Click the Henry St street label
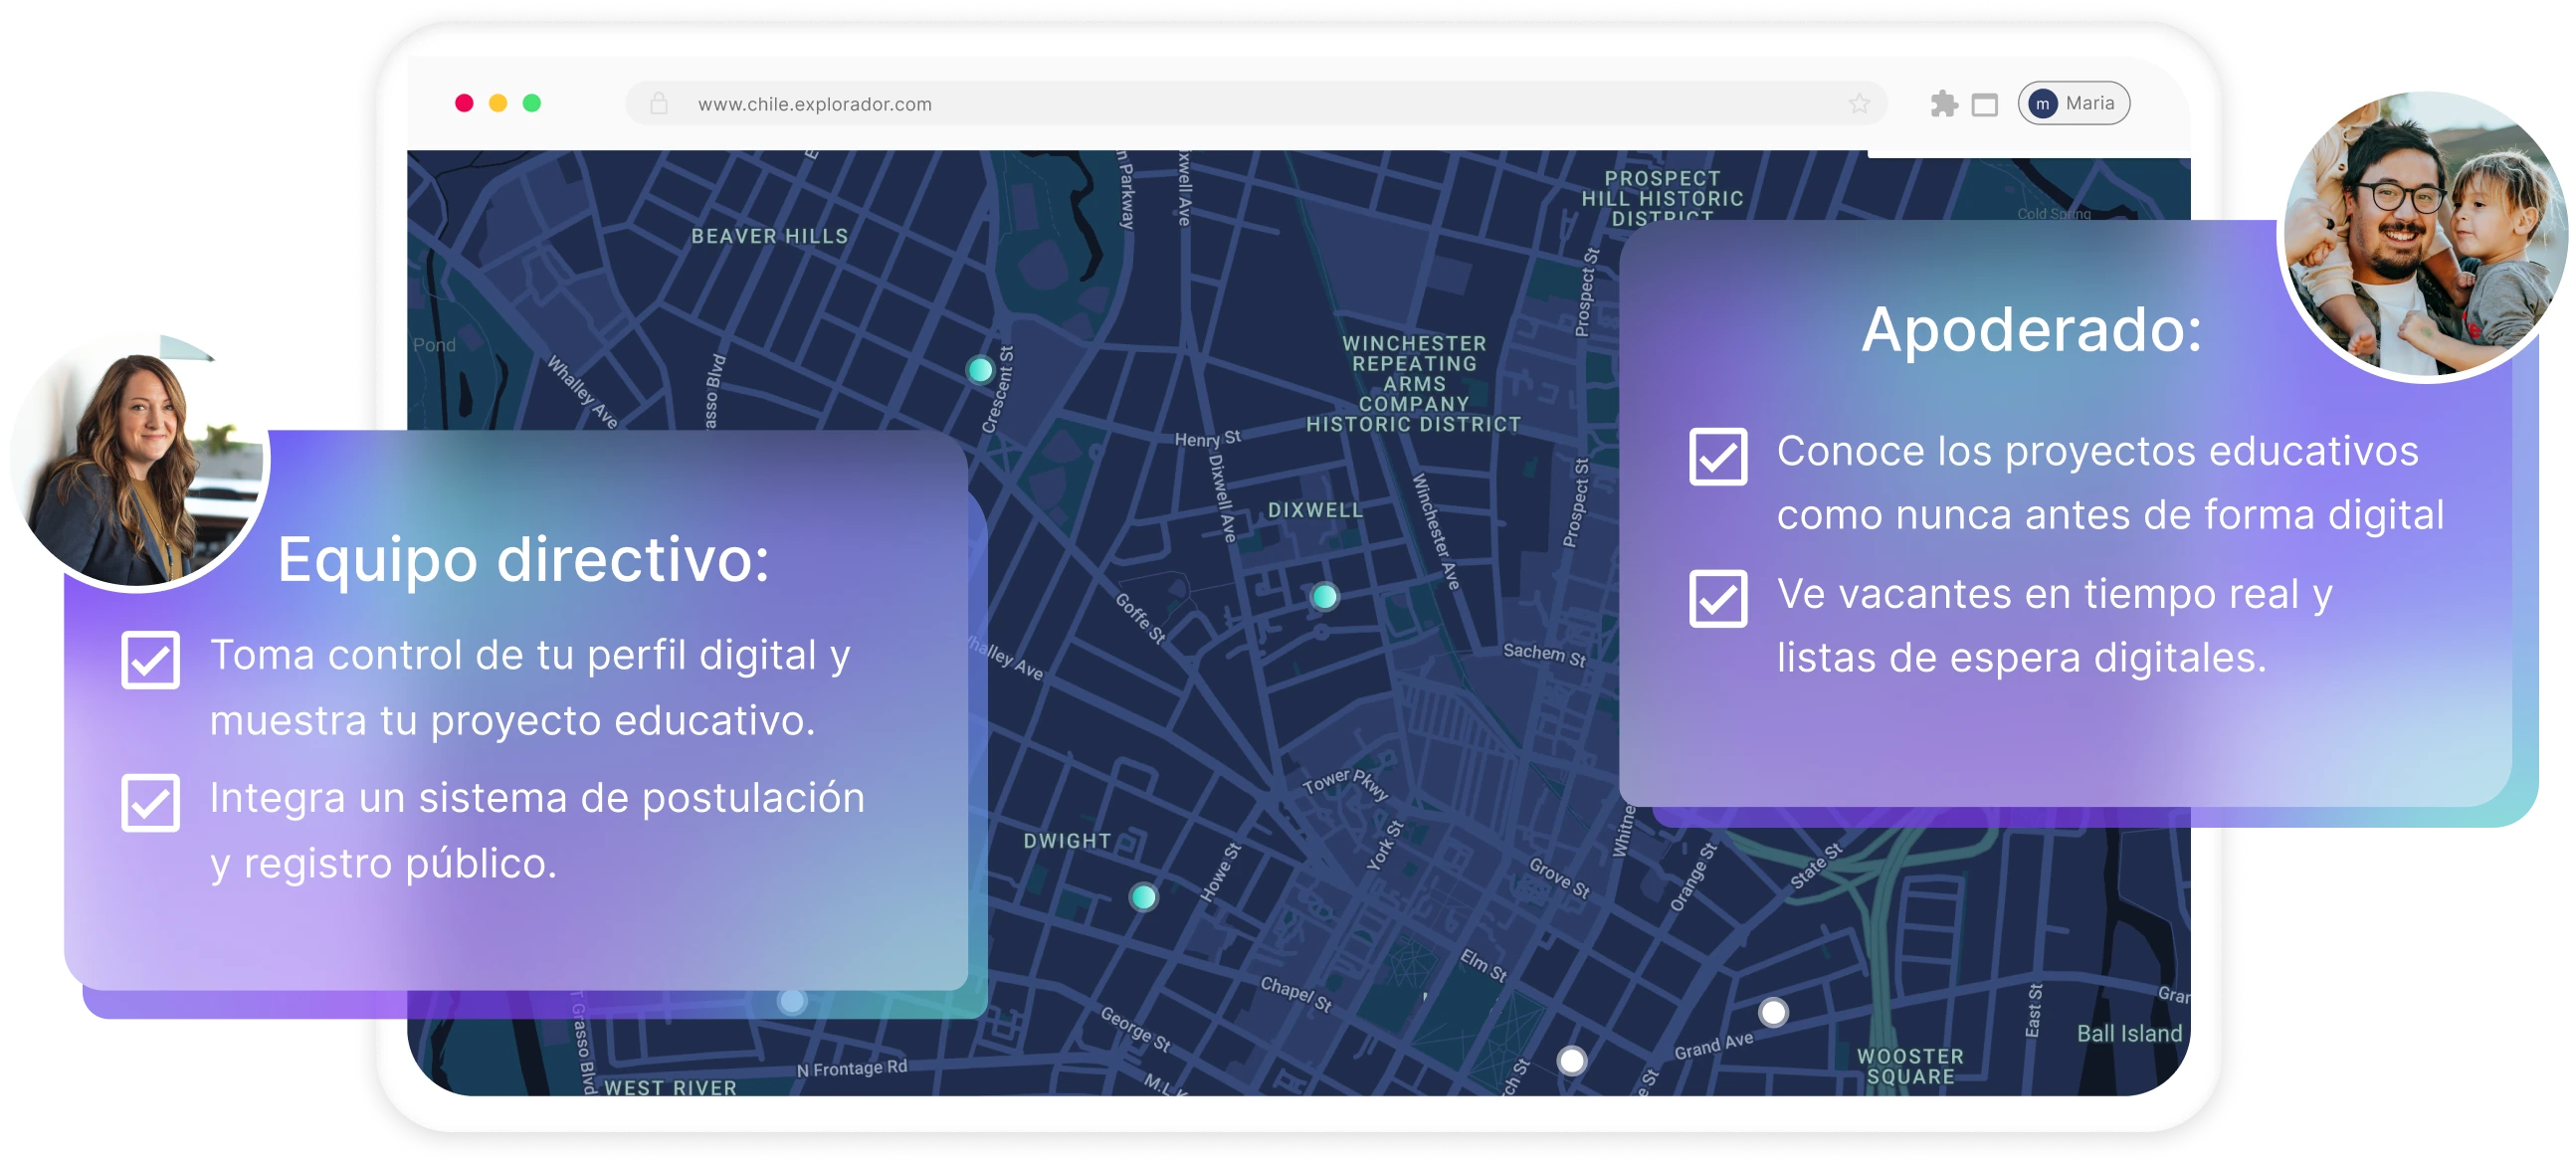Image resolution: width=2576 pixels, height=1164 pixels. pos(1207,438)
